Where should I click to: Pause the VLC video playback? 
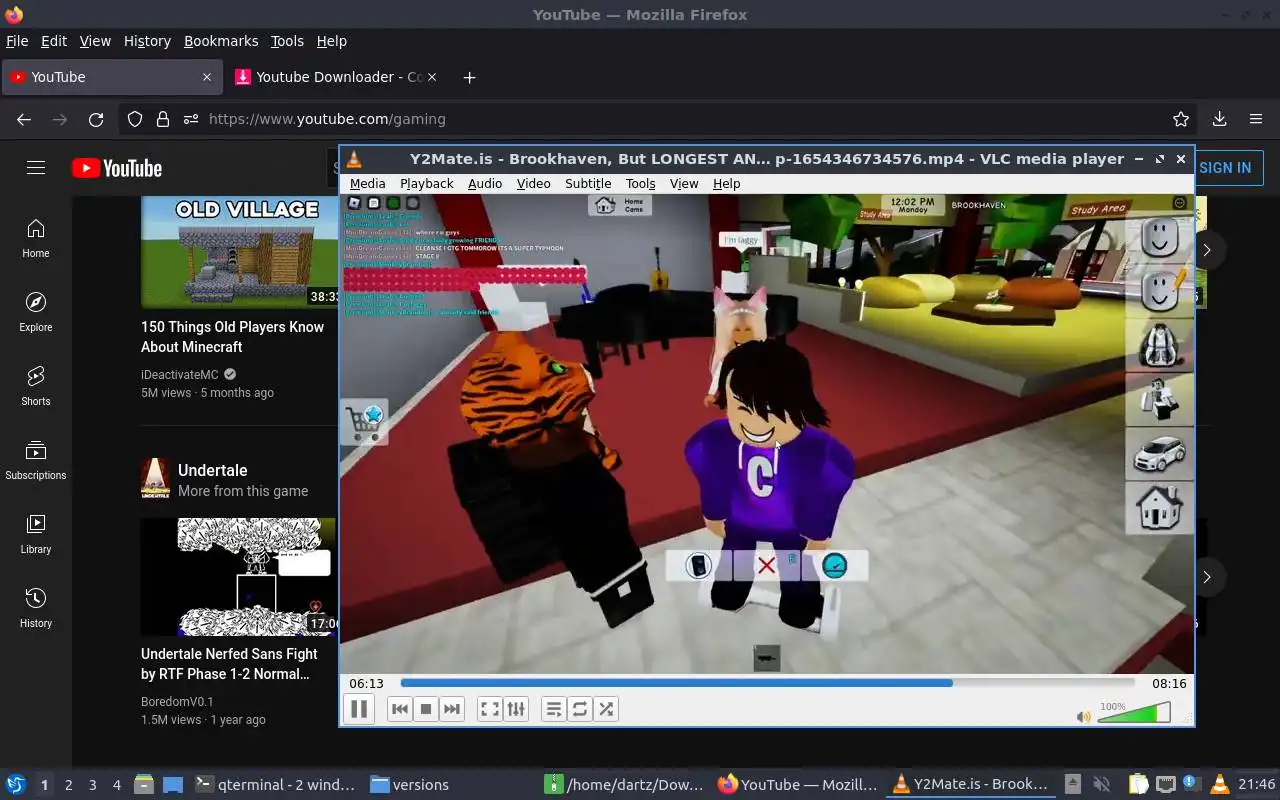(x=359, y=709)
